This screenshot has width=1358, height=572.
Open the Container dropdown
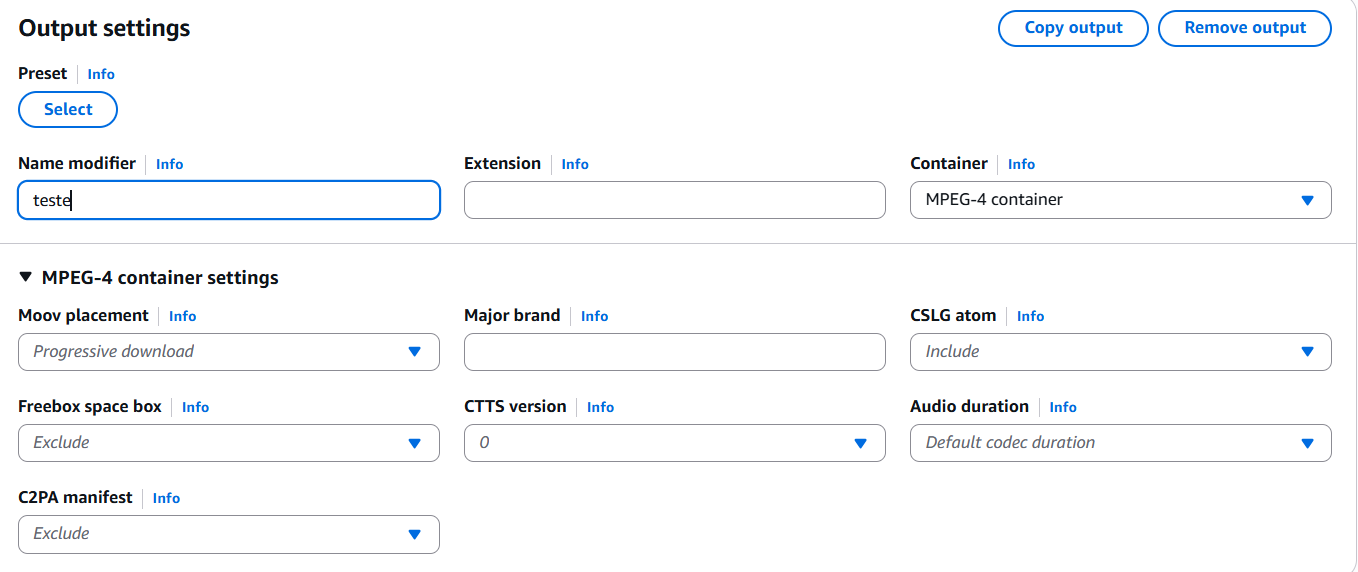point(1120,200)
